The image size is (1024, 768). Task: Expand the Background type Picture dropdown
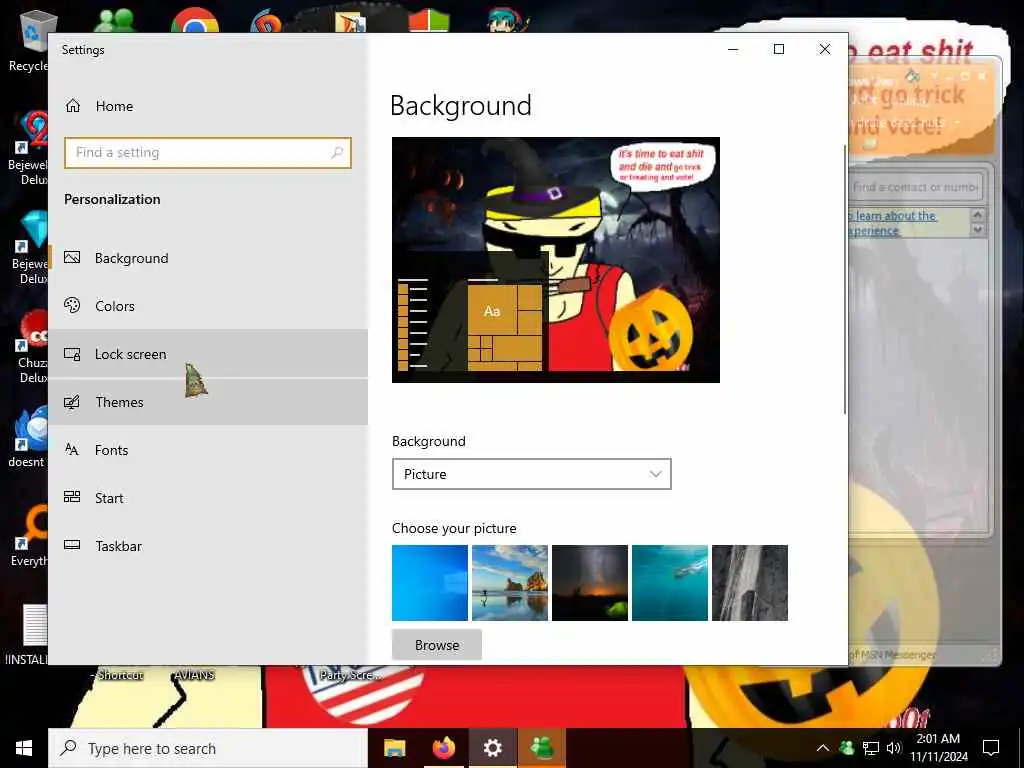click(532, 474)
